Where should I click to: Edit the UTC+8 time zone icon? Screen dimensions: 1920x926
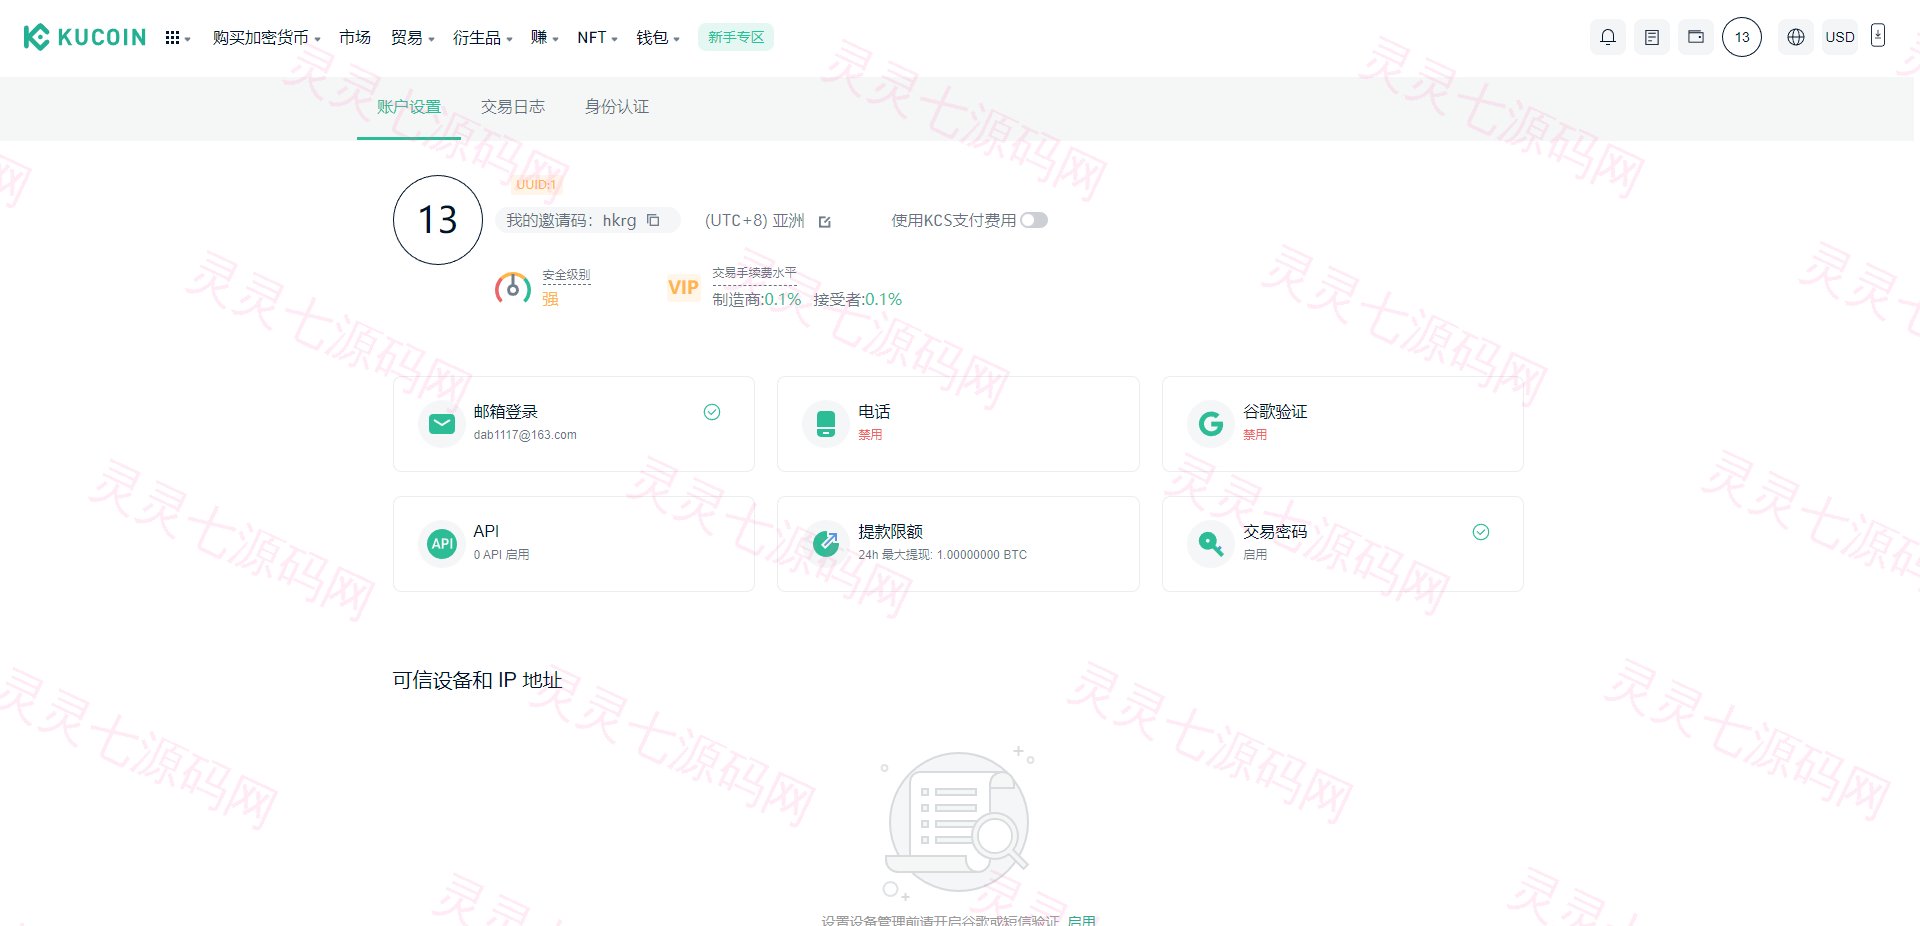[825, 222]
